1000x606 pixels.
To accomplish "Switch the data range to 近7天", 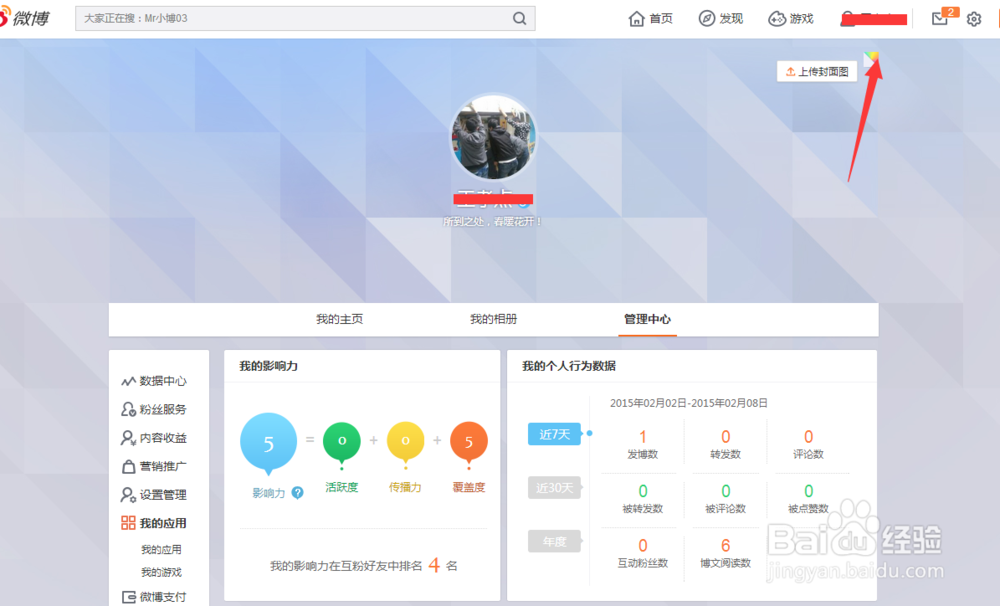I will pos(554,434).
